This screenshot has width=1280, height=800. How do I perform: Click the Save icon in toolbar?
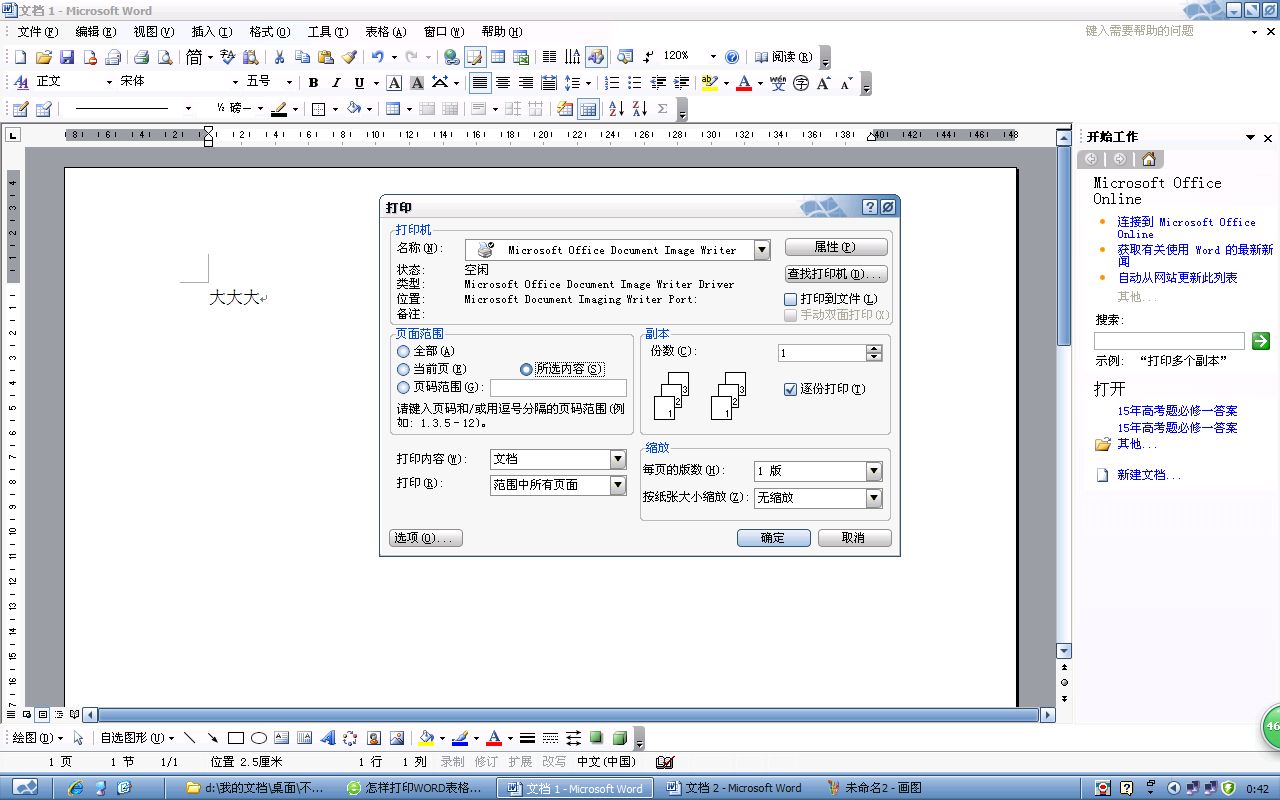(67, 57)
